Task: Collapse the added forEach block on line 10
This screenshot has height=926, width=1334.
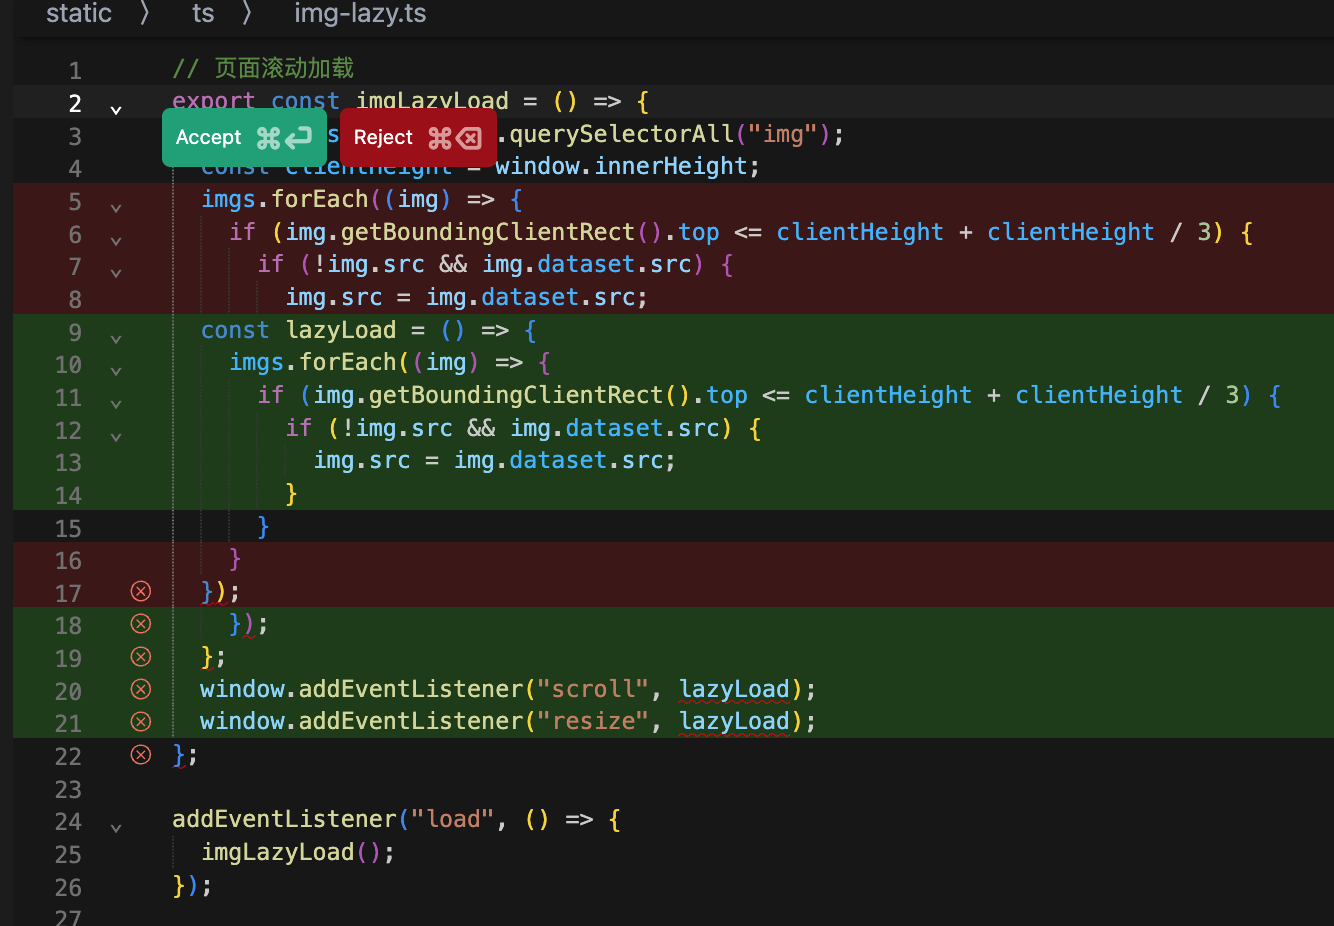Action: pos(116,370)
